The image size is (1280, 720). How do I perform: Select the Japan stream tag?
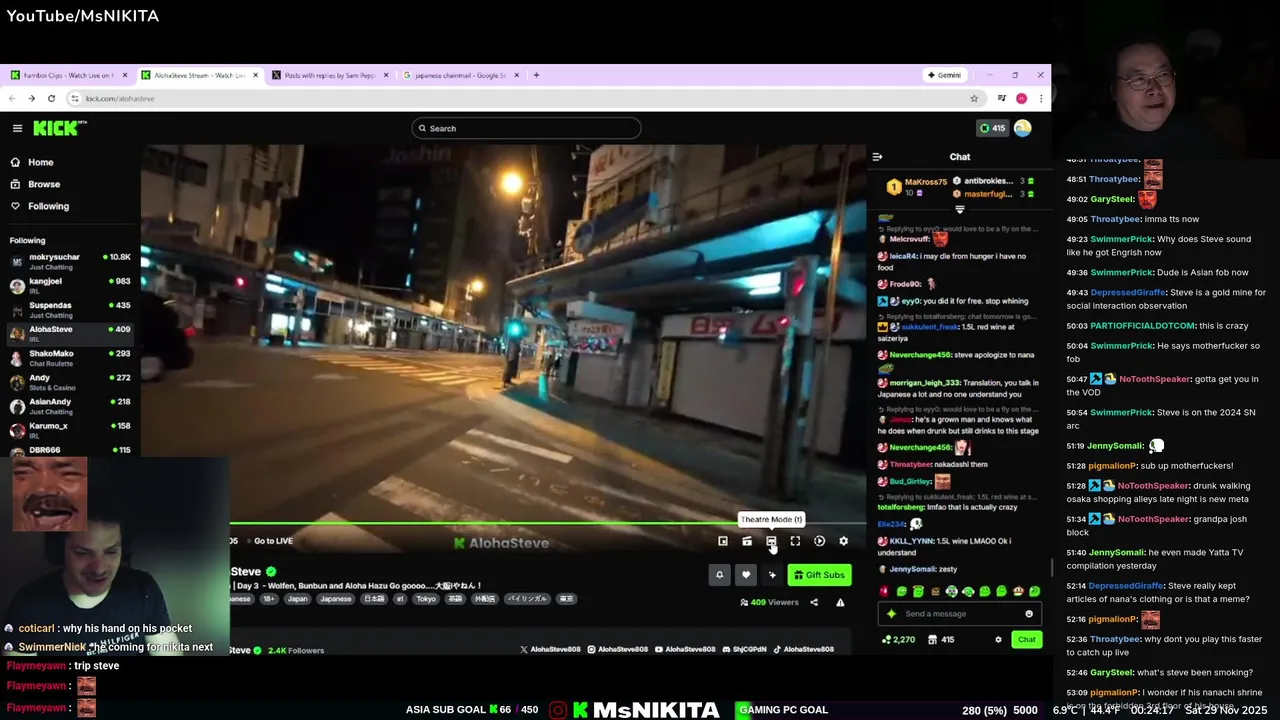297,599
